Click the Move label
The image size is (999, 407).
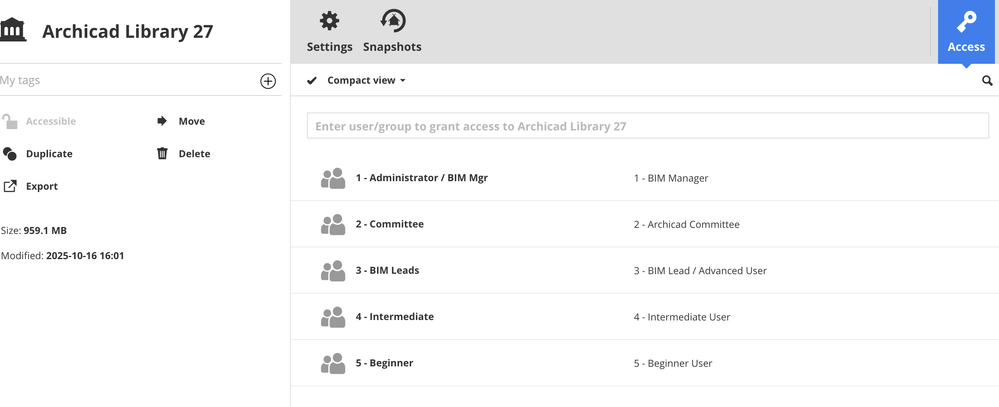192,121
